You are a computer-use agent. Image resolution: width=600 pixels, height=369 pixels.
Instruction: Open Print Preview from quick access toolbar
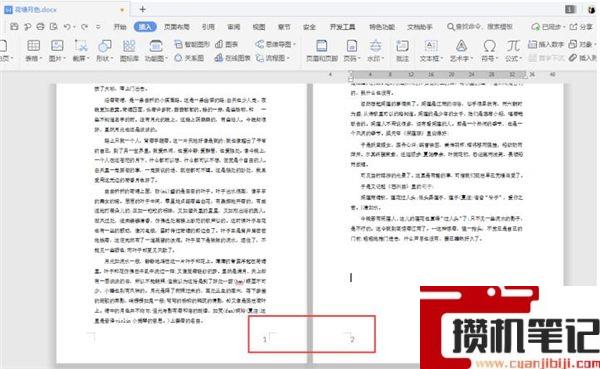click(x=54, y=27)
